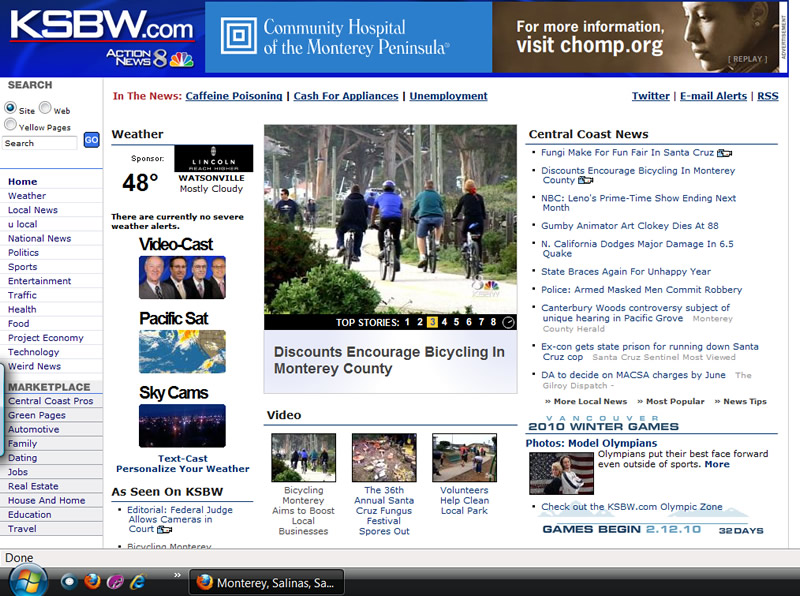This screenshot has height=596, width=800.
Task: Go to Weird News section in sidebar
Action: pyautogui.click(x=34, y=366)
